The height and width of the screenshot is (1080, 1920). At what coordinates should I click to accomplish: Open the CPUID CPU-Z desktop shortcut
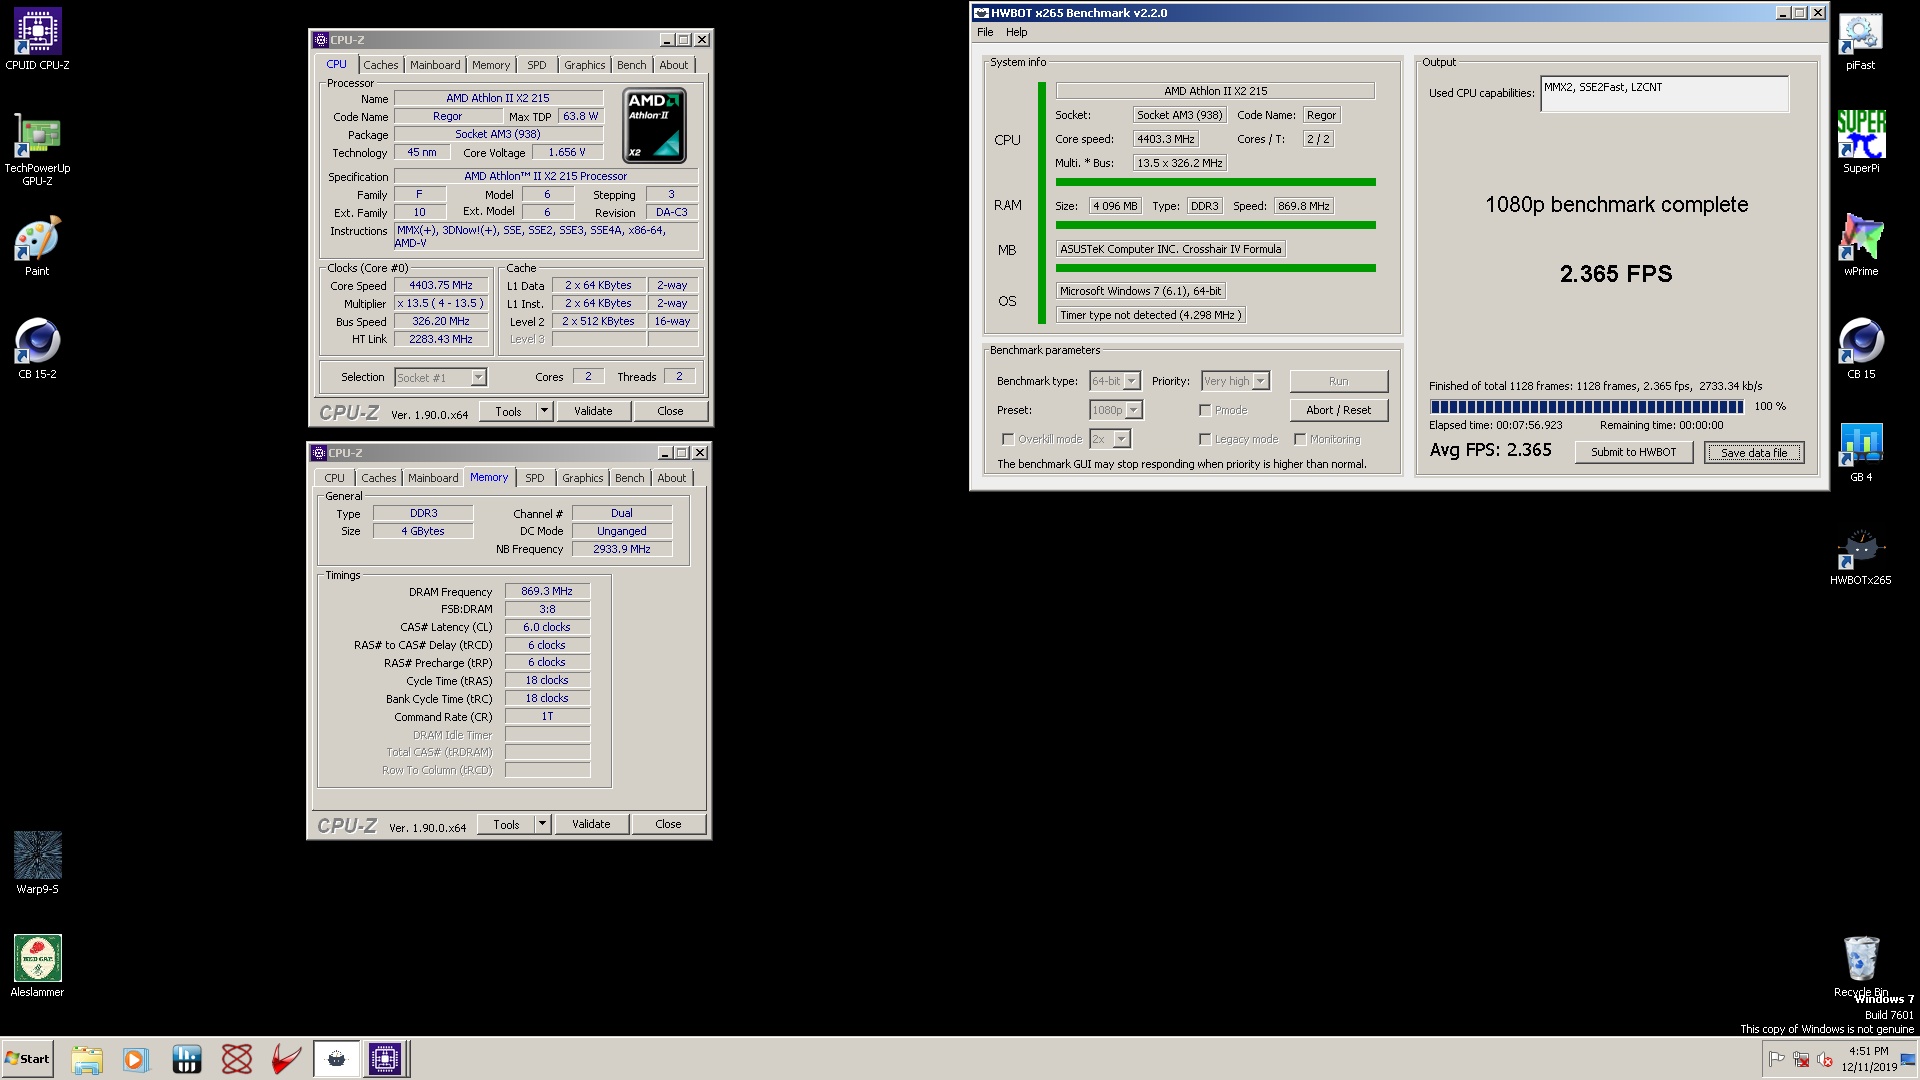coord(37,39)
